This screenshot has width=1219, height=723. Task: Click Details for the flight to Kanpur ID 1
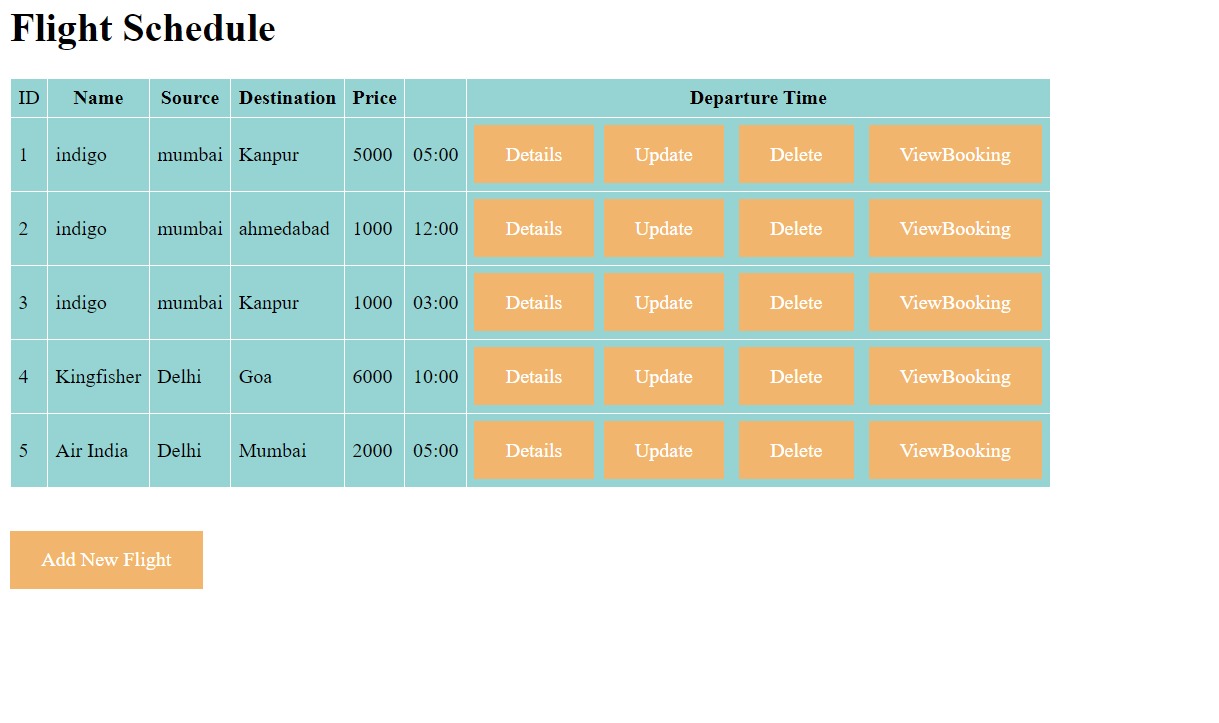(533, 154)
